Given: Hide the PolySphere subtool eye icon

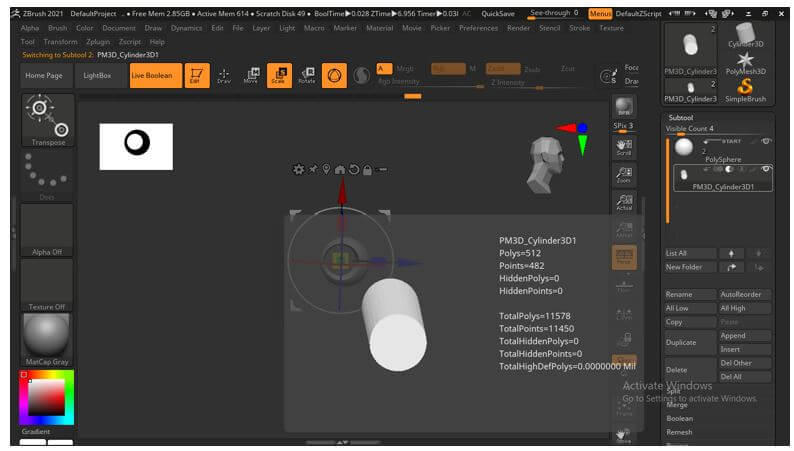Looking at the screenshot, I should click(766, 141).
